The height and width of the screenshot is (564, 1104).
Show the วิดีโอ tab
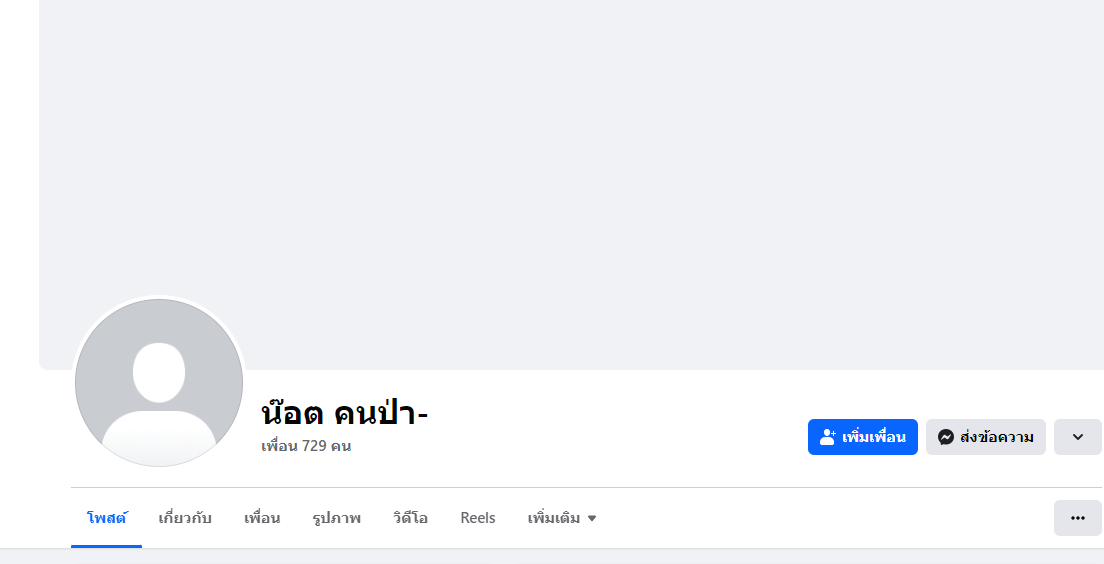(410, 518)
